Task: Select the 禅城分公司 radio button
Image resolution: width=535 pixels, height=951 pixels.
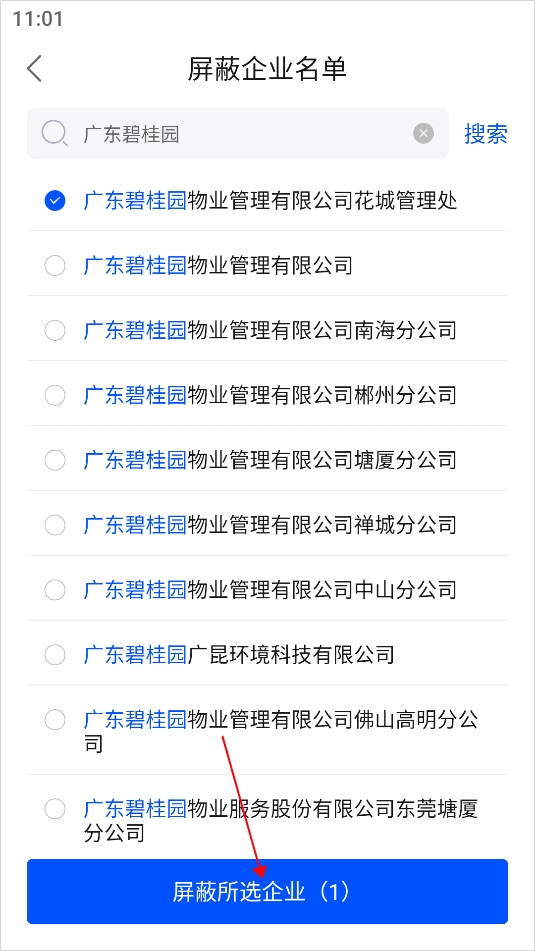Action: click(x=55, y=525)
